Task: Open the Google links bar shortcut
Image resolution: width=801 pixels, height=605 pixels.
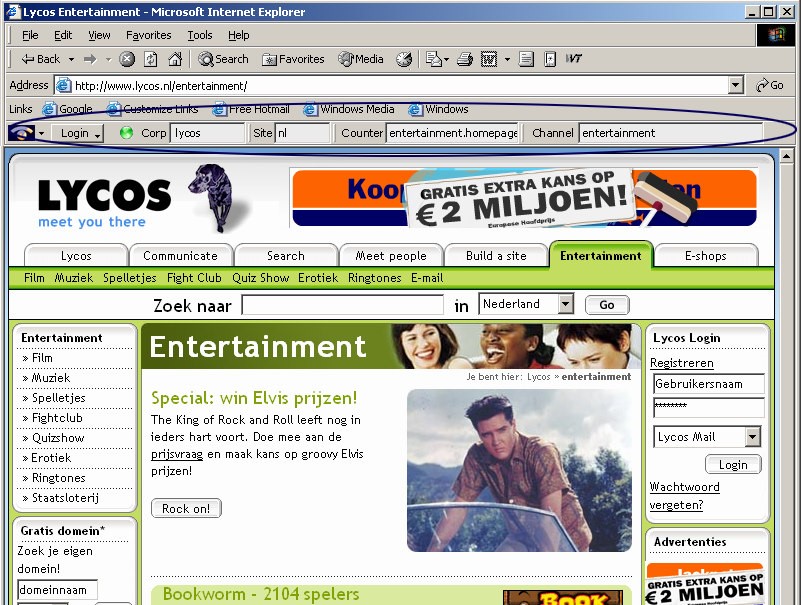Action: click(x=67, y=109)
